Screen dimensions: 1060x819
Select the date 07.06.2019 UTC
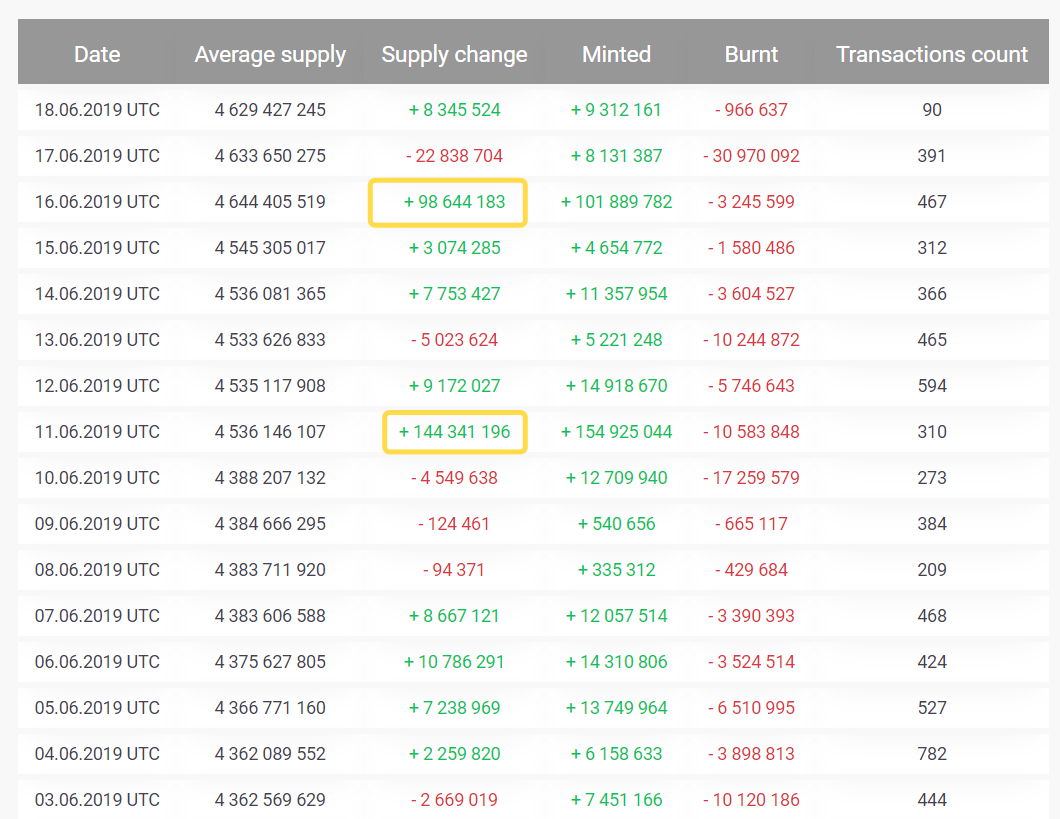tap(97, 615)
